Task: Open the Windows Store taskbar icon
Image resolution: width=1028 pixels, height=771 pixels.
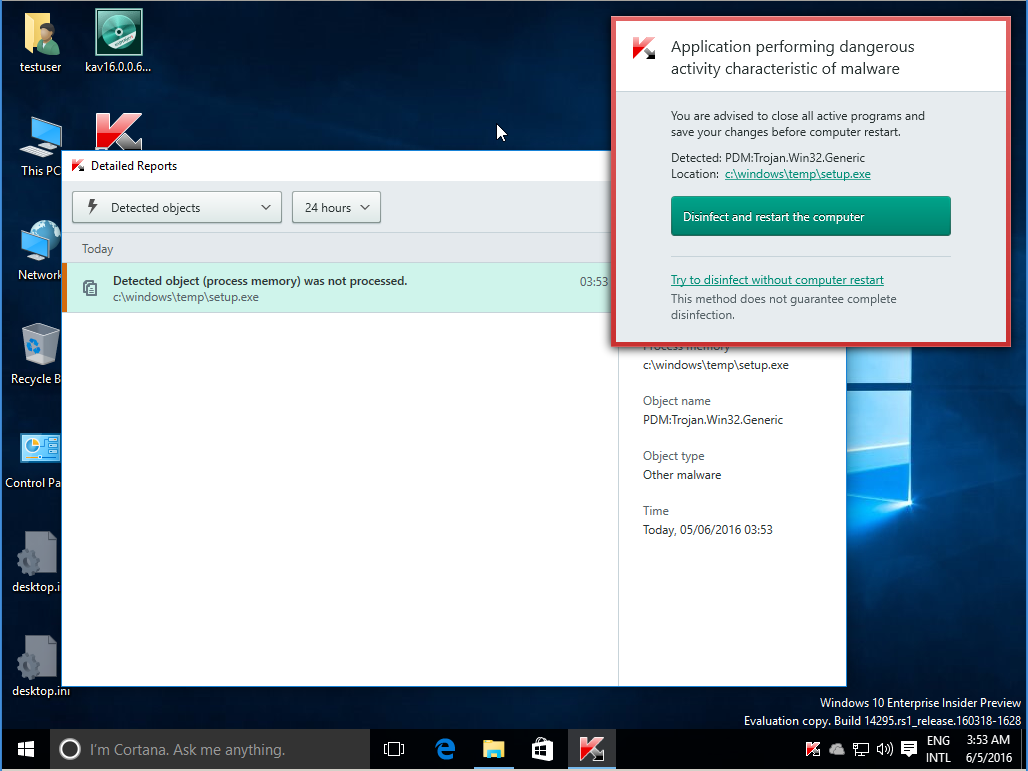Action: 542,749
